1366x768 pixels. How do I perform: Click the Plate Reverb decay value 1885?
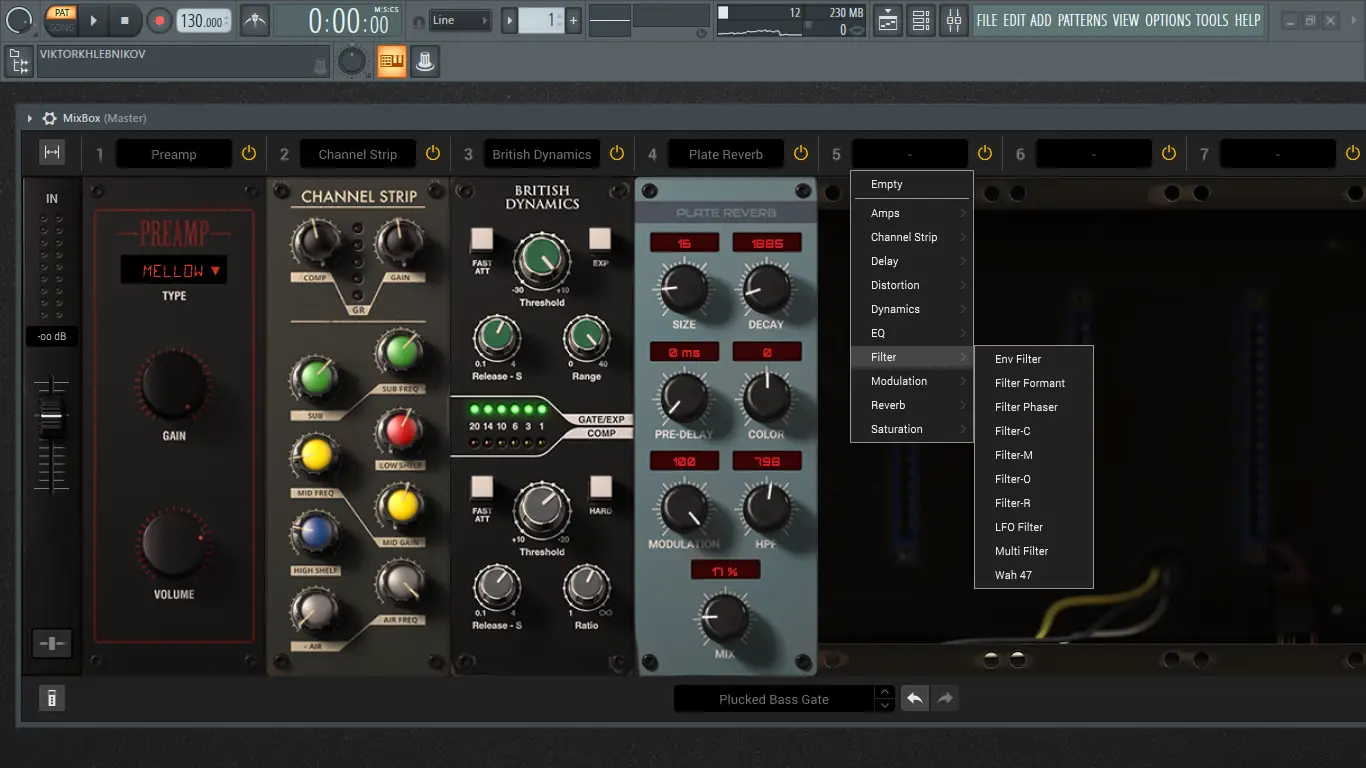767,243
